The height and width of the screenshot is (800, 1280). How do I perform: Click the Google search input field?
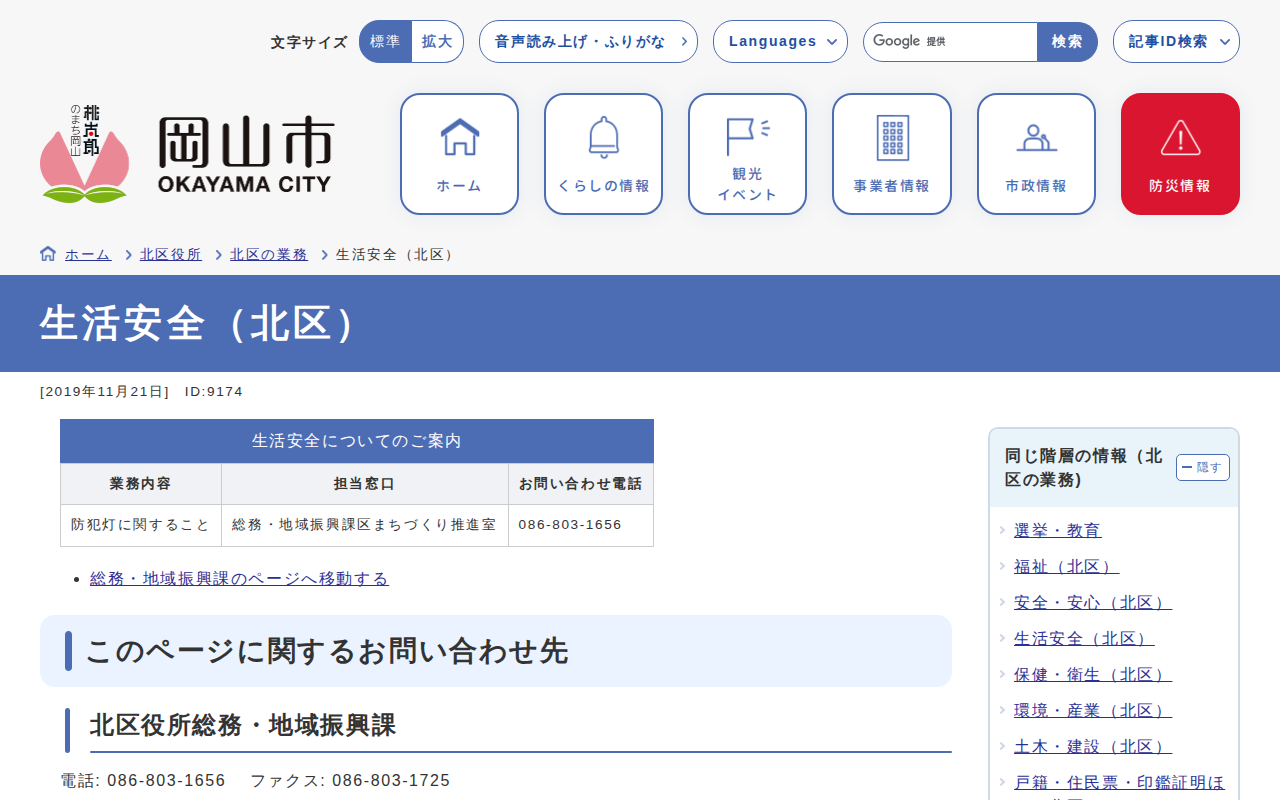(x=950, y=42)
